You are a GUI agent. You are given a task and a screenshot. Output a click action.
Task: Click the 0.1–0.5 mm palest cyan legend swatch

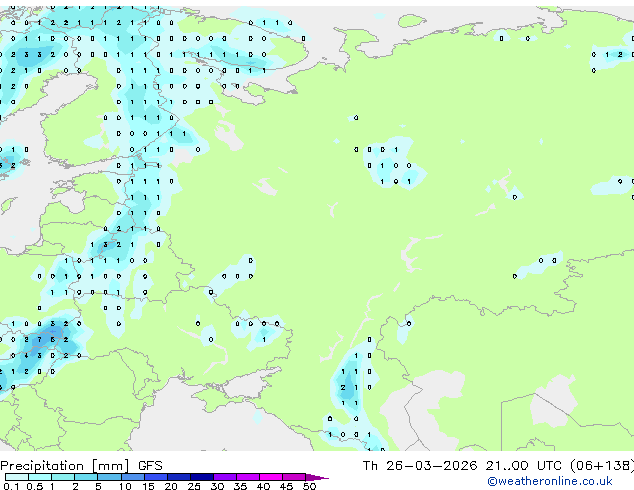click(x=17, y=477)
